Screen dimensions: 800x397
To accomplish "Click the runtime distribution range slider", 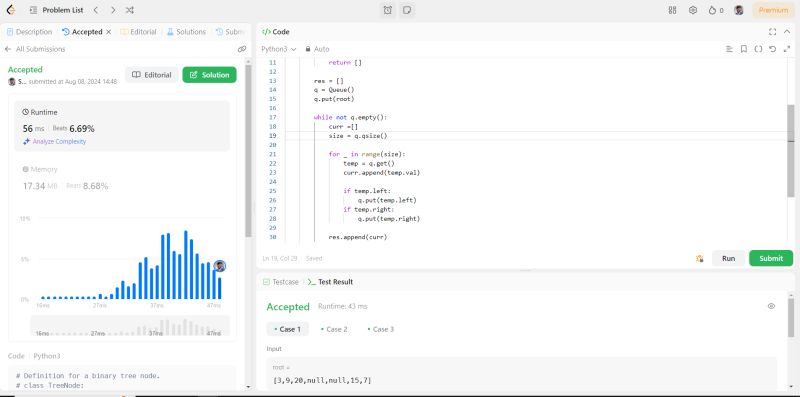I will (x=130, y=327).
